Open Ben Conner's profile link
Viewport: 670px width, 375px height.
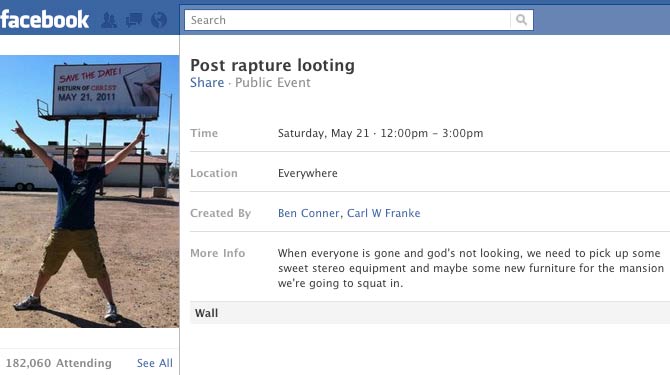coord(309,213)
